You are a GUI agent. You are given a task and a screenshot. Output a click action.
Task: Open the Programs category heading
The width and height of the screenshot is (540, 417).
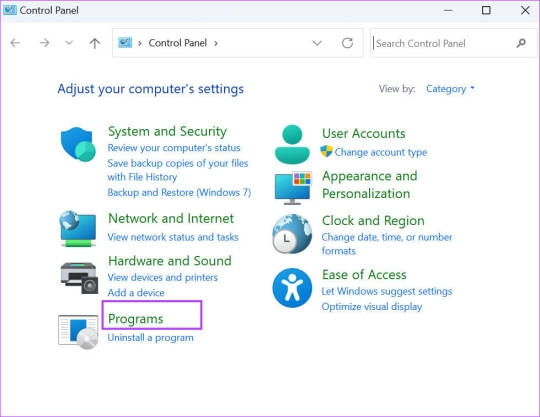click(136, 319)
